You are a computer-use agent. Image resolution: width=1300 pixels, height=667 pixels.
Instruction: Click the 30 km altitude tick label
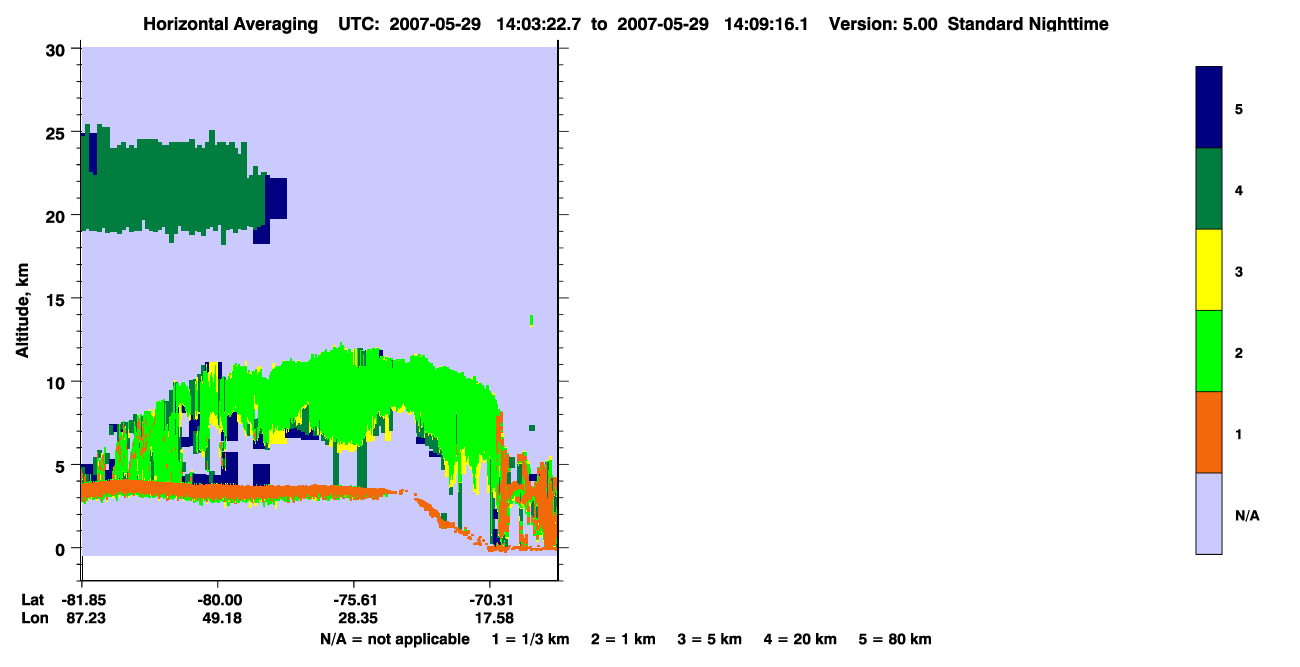(55, 50)
